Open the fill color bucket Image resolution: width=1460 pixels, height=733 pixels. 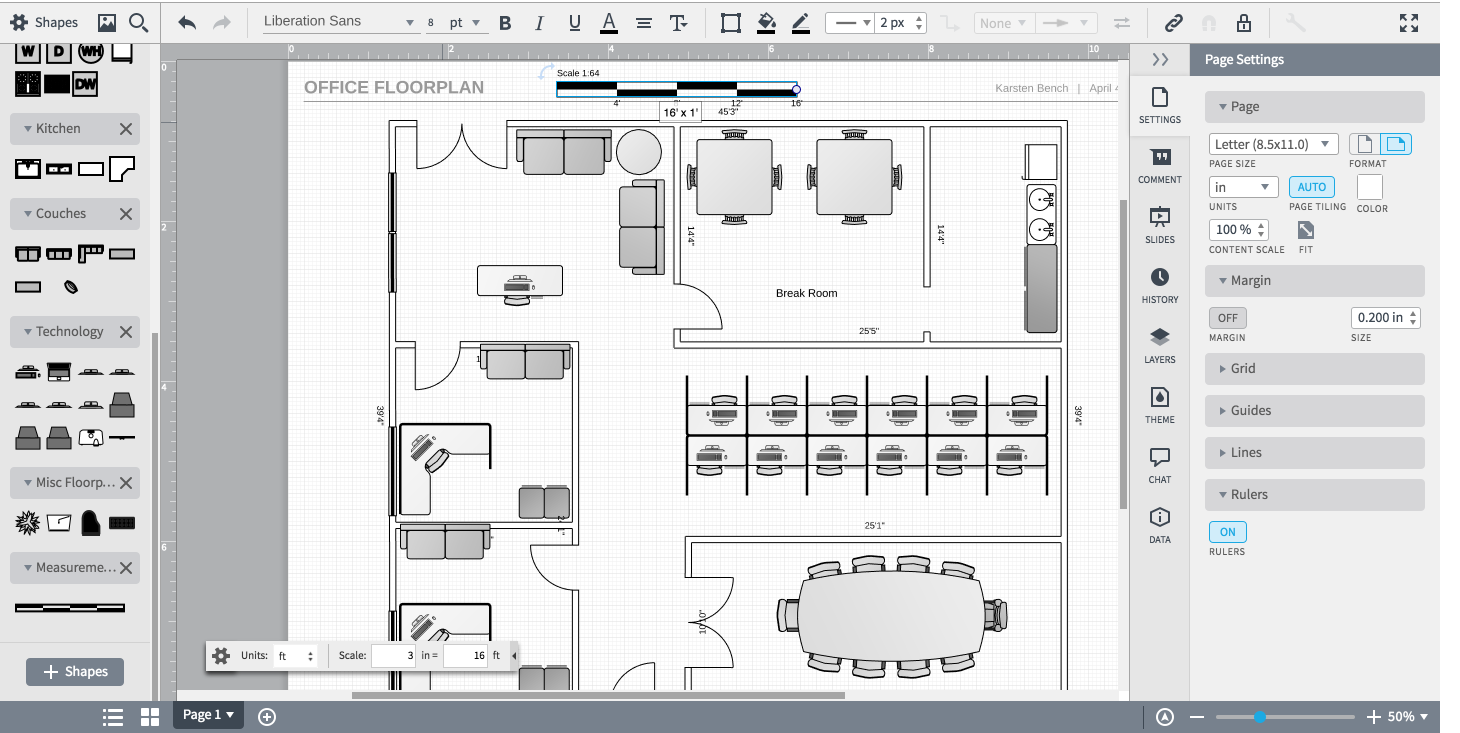[x=766, y=23]
